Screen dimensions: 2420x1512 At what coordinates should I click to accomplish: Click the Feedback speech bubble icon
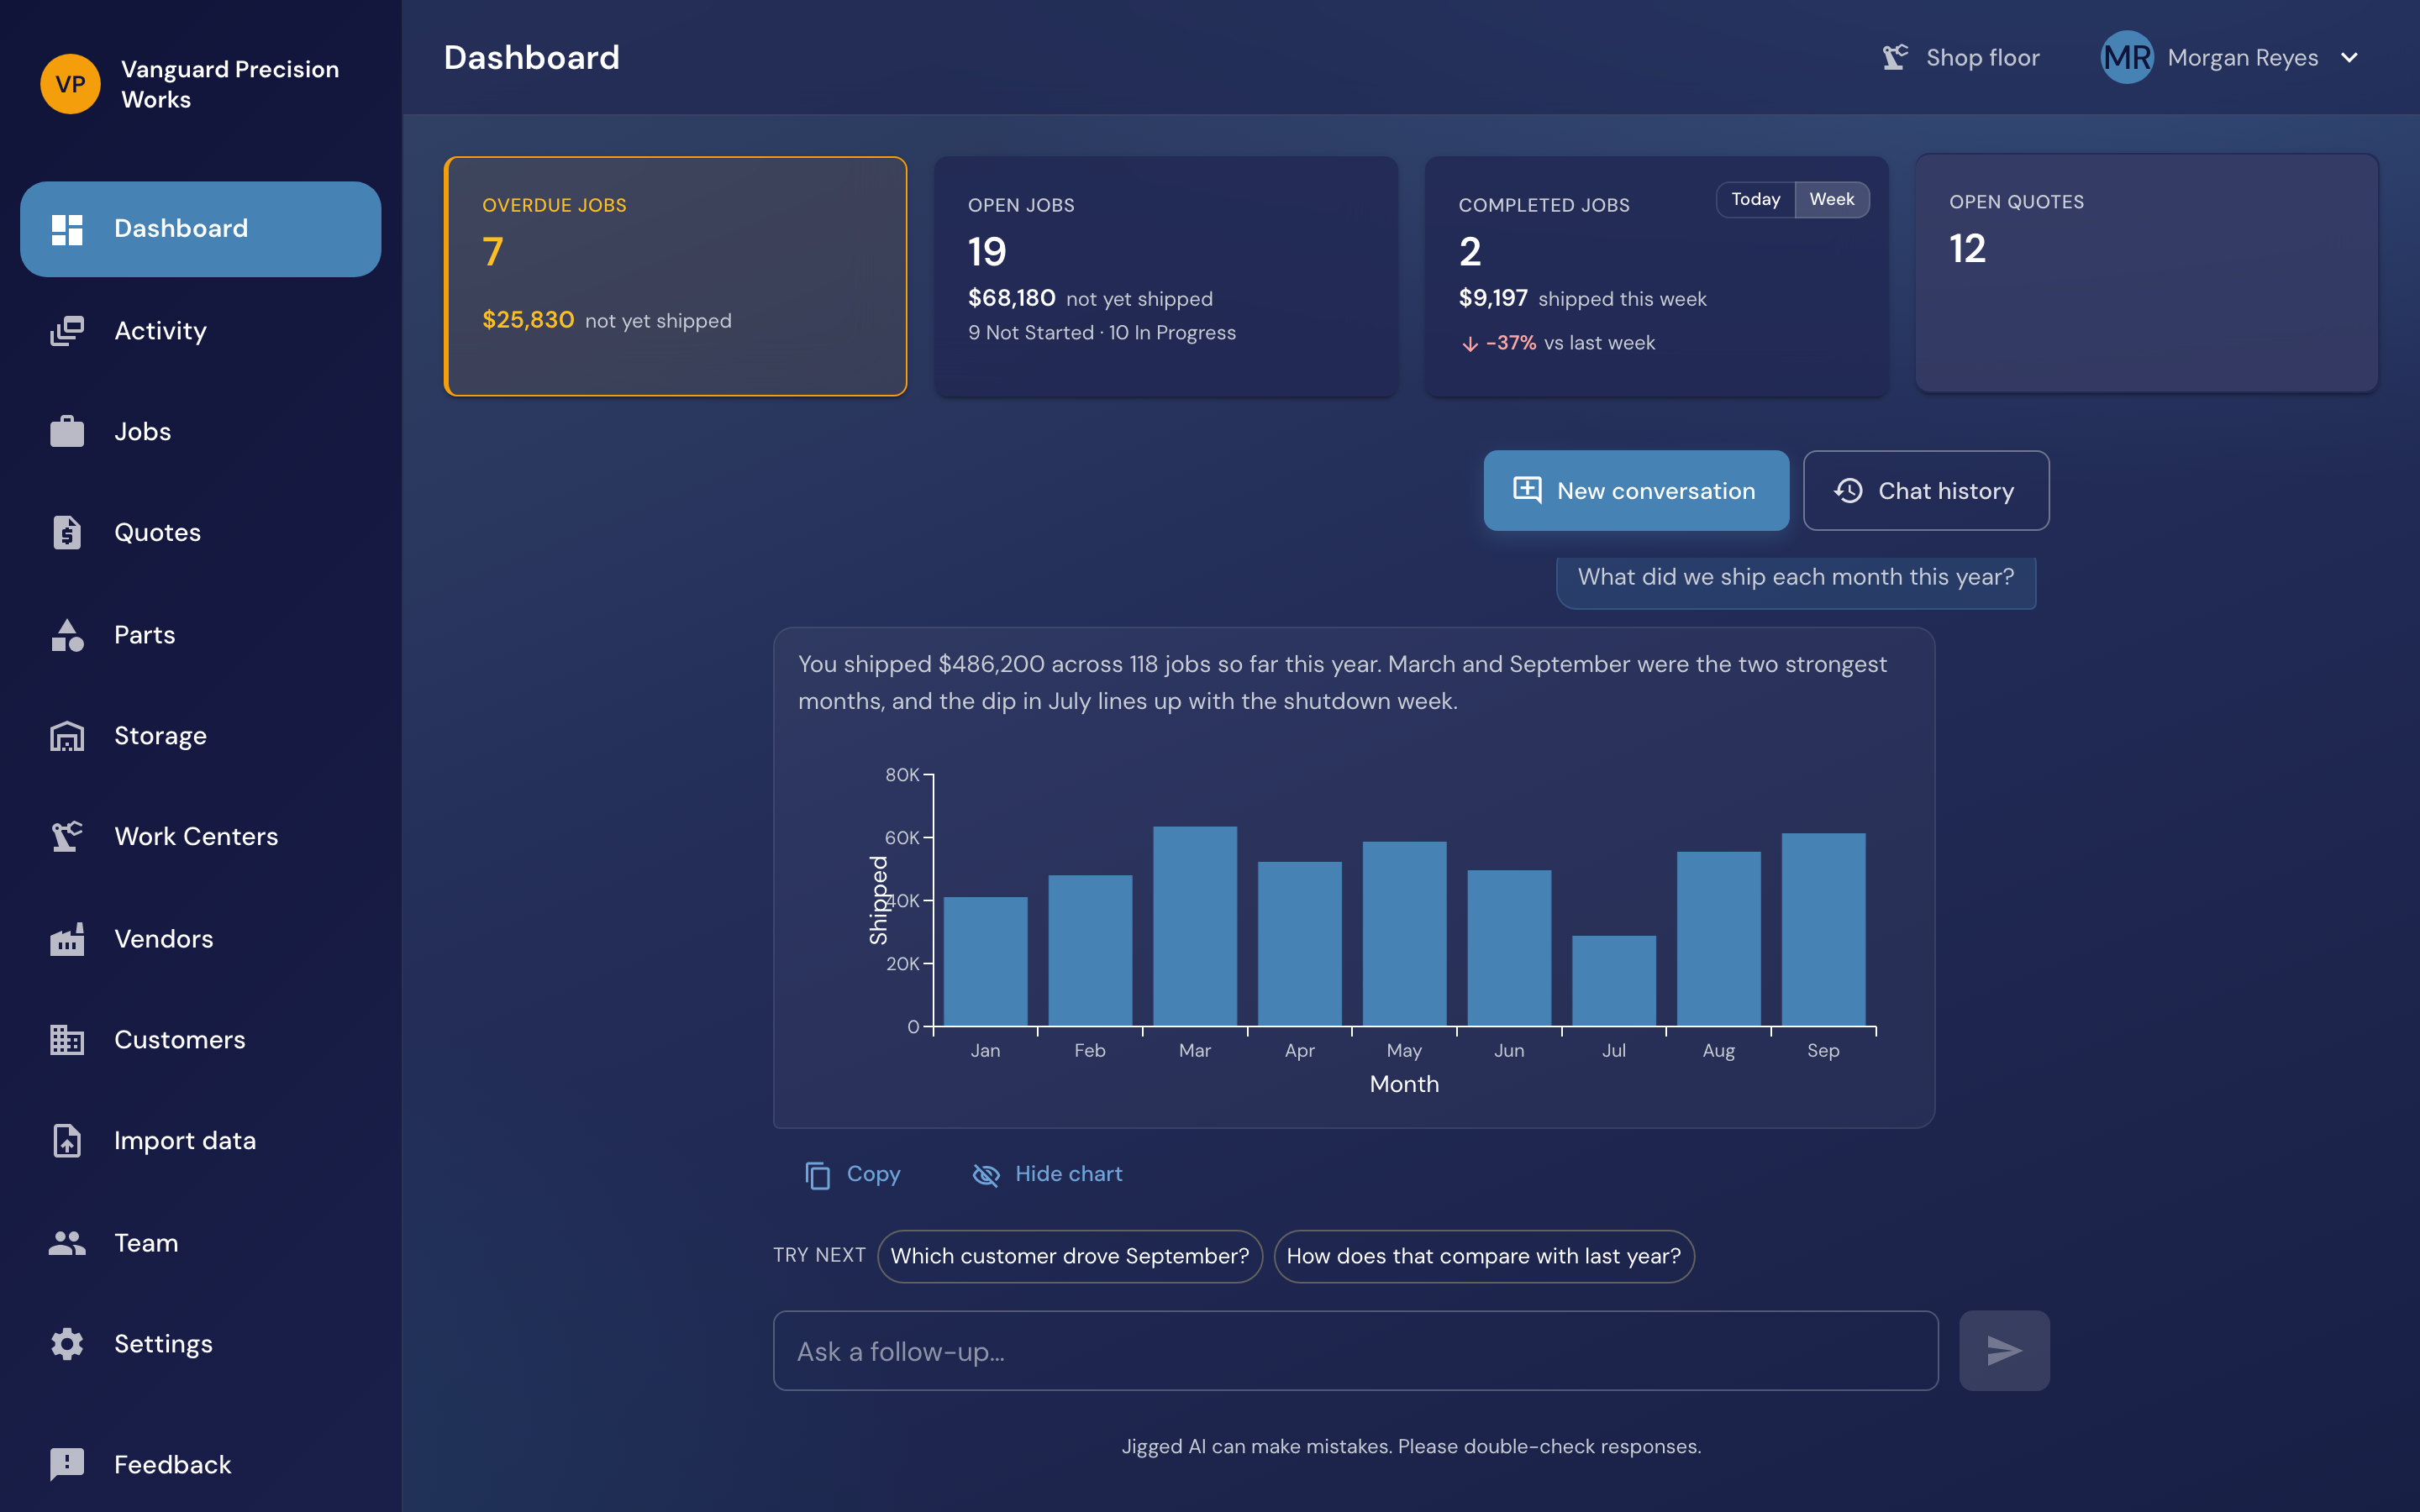coord(67,1465)
